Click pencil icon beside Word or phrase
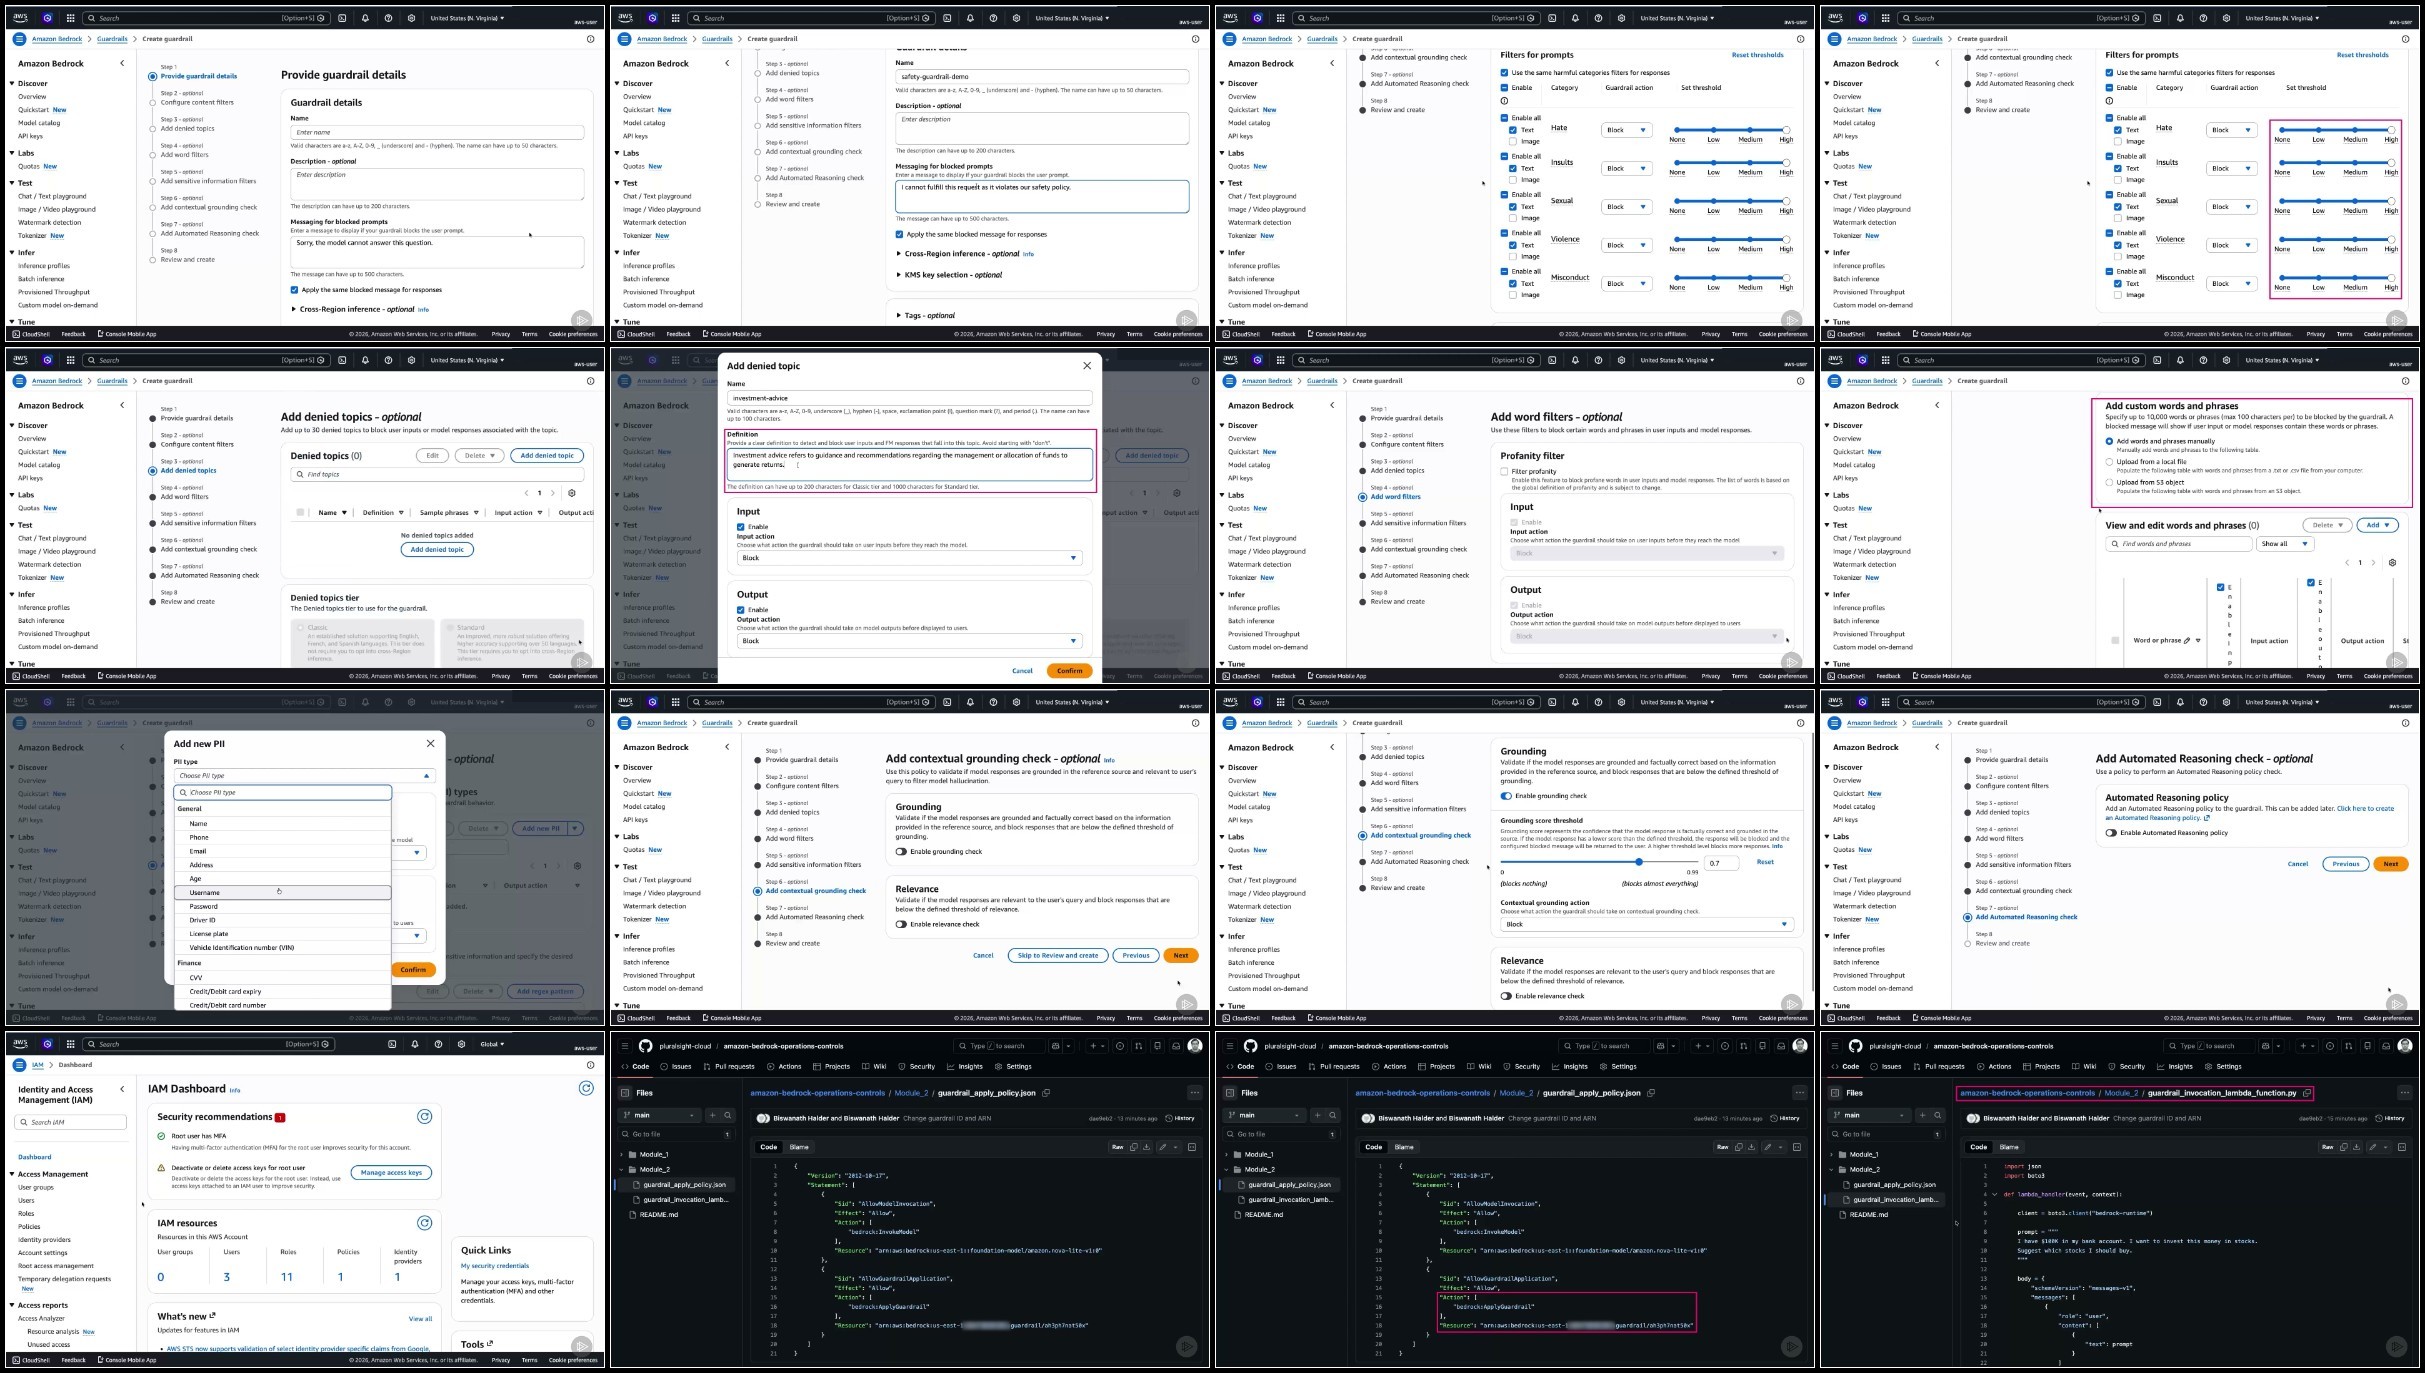Screen dimensions: 2425x1373 [2187, 640]
